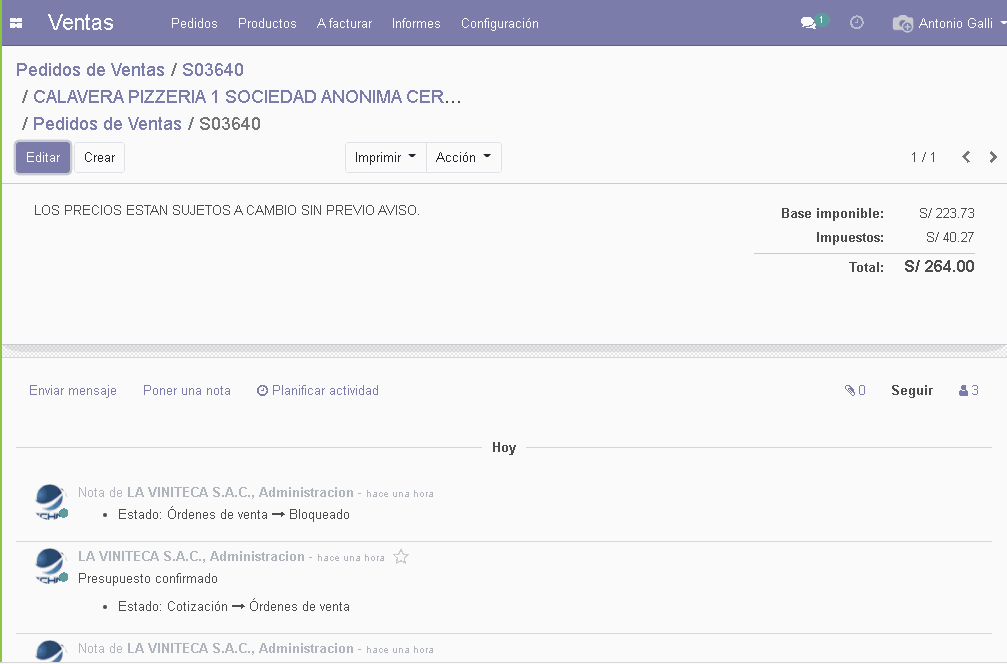Click Planificar actividad link
Screen dimensions: 1007x664
click(318, 391)
